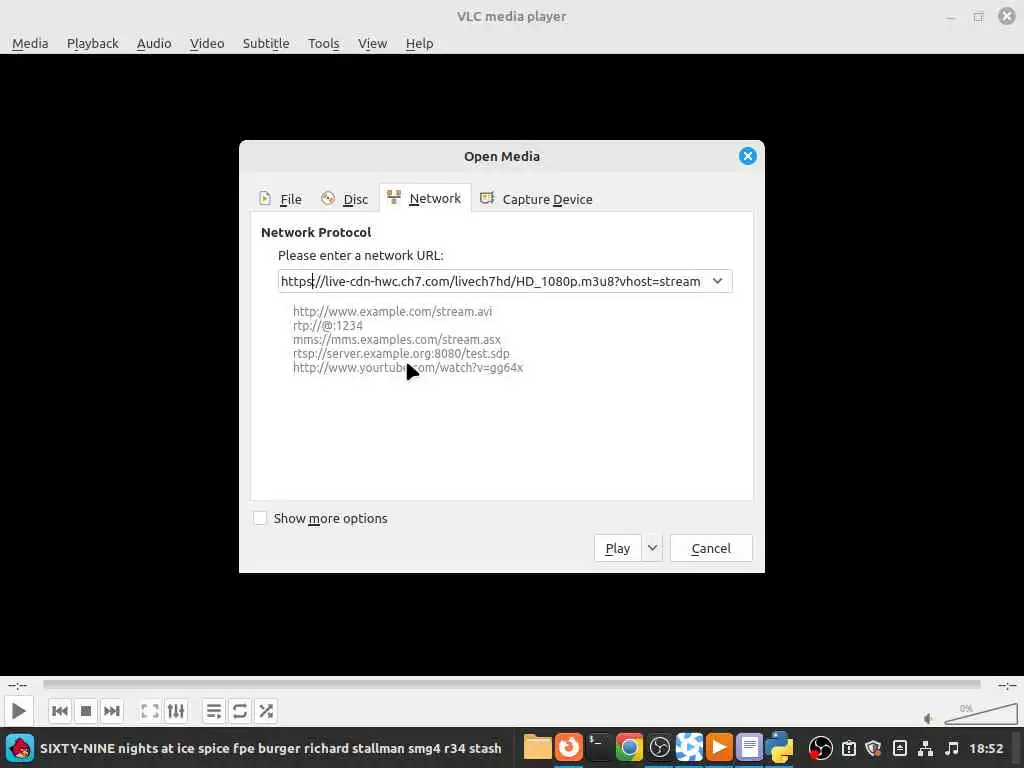This screenshot has height=768, width=1024.
Task: Click the music note sound tray icon
Action: click(x=952, y=748)
